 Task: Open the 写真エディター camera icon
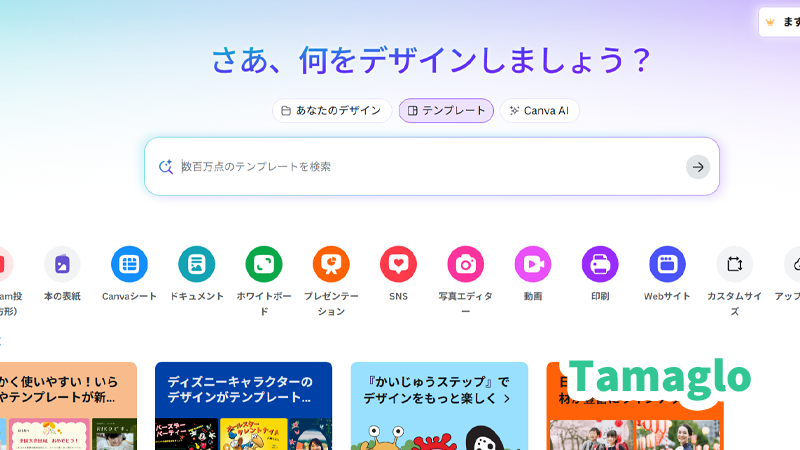coord(465,264)
